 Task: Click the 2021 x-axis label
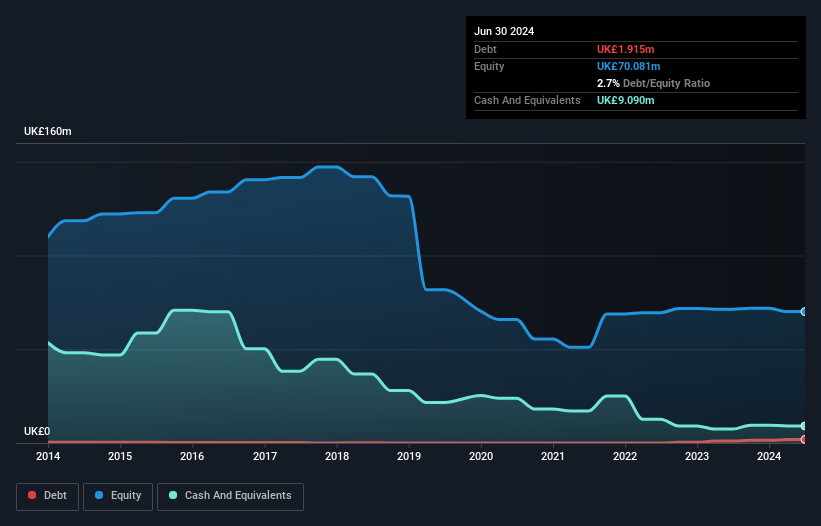tap(553, 456)
